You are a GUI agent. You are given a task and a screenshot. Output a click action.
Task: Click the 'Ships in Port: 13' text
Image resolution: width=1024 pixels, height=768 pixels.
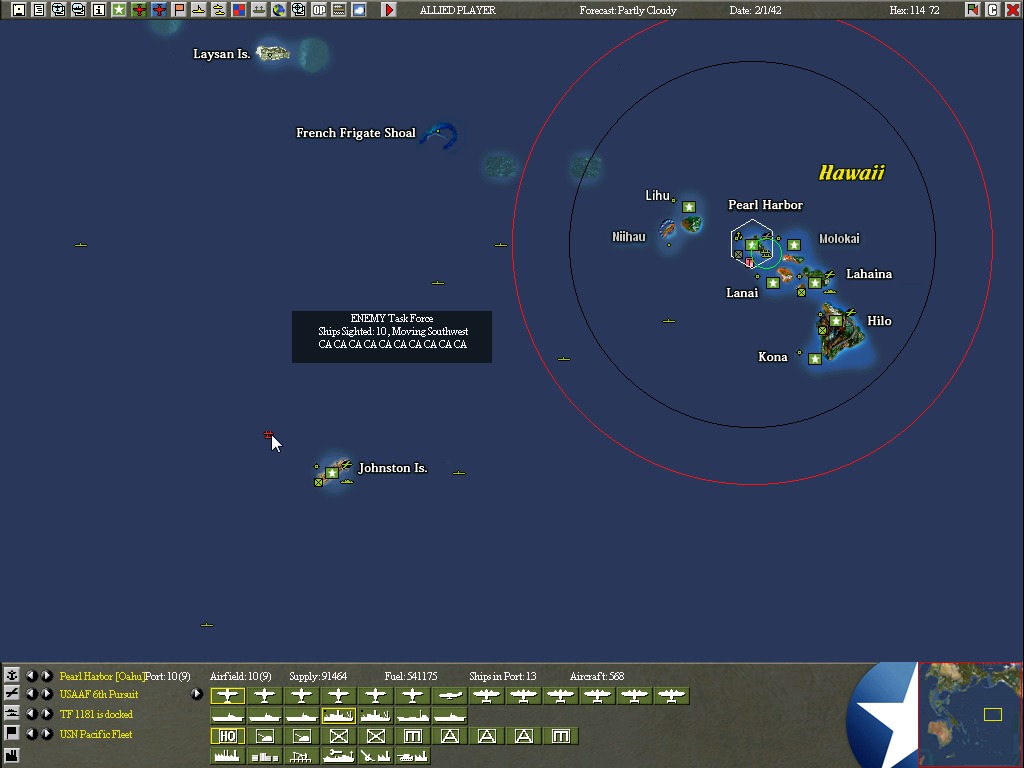click(x=502, y=676)
